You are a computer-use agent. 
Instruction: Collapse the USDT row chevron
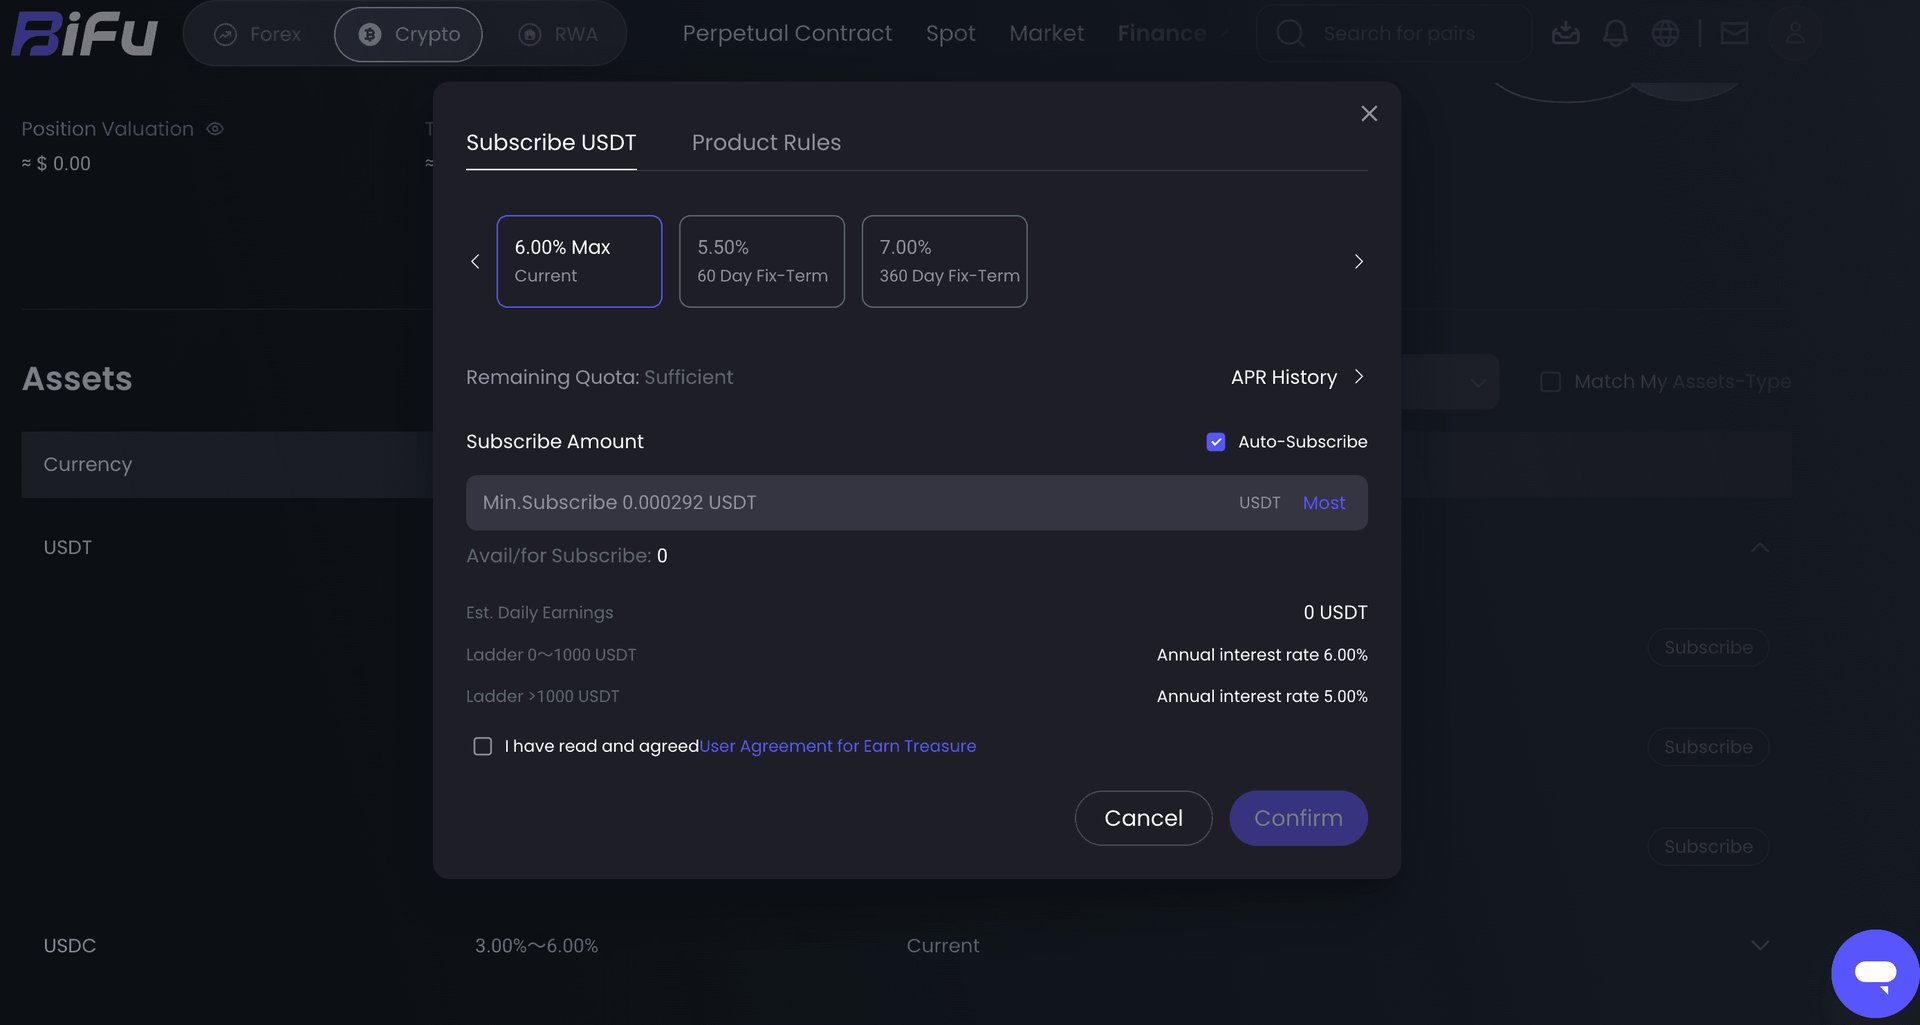(1760, 548)
